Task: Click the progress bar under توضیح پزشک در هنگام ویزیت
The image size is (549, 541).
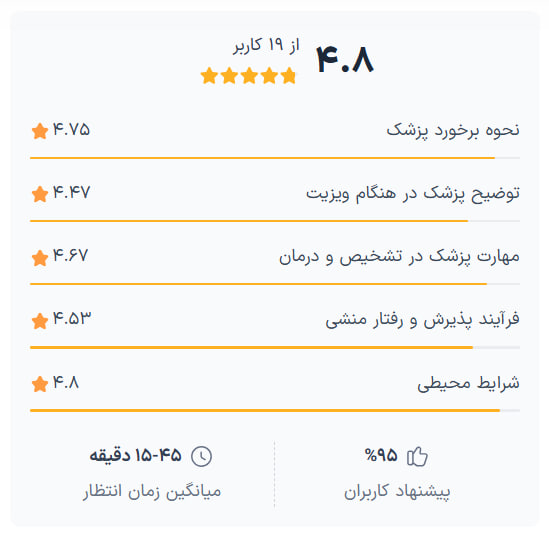Action: click(x=275, y=221)
